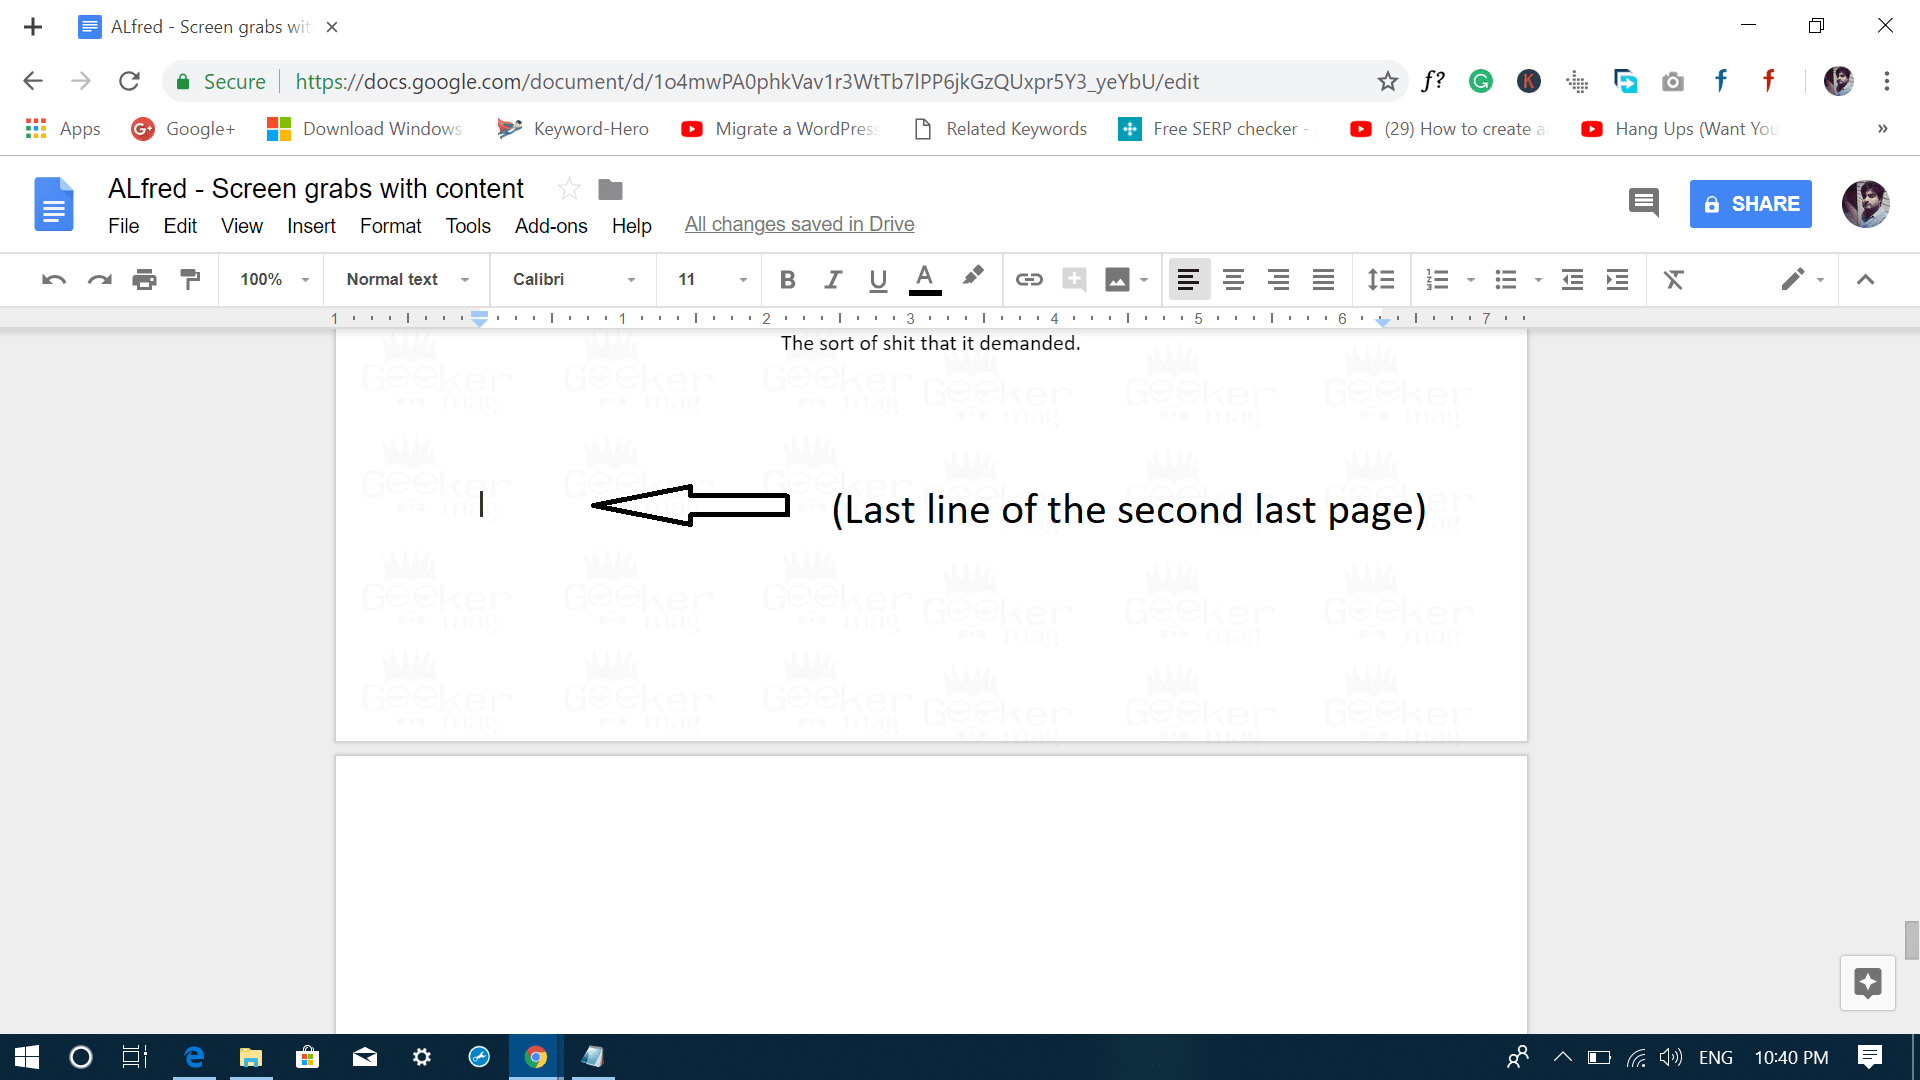
Task: Click the All changes saved in Drive link
Action: pyautogui.click(x=800, y=223)
